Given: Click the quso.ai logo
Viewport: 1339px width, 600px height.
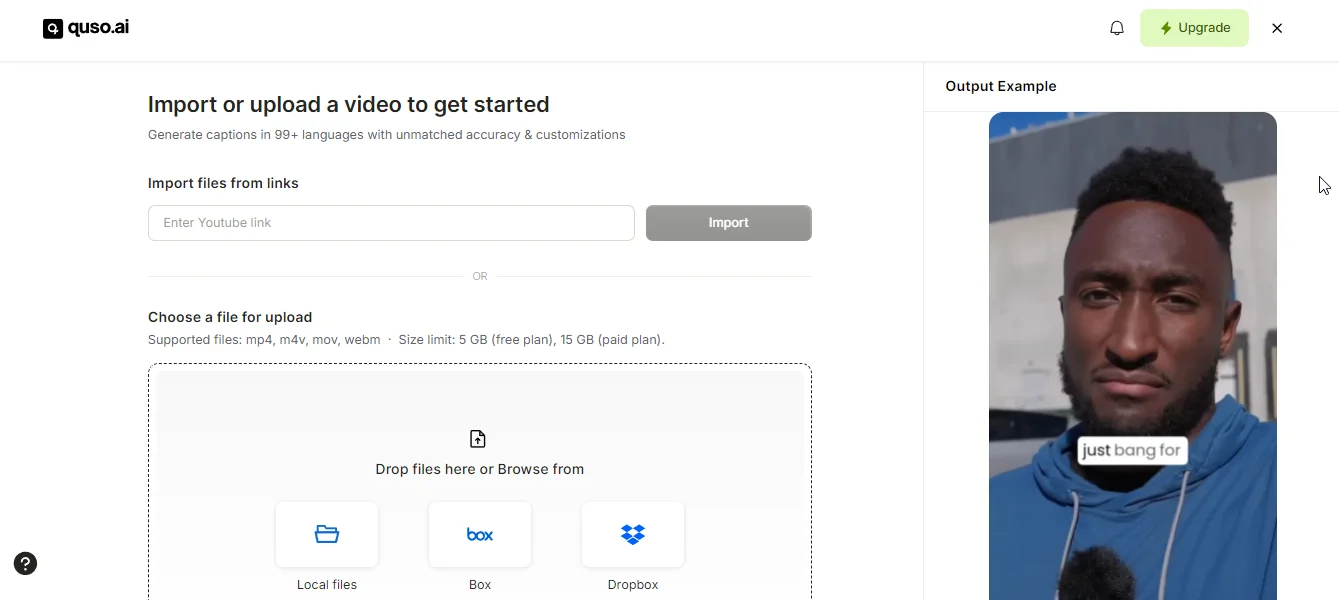Looking at the screenshot, I should click(86, 28).
